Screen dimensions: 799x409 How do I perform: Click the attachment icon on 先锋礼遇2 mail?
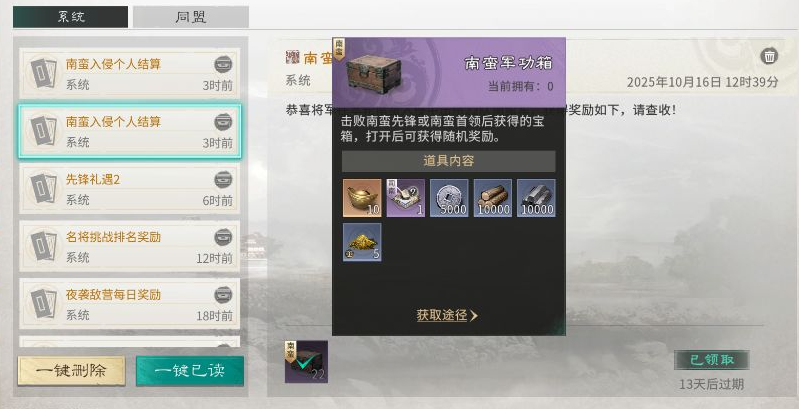pos(223,179)
